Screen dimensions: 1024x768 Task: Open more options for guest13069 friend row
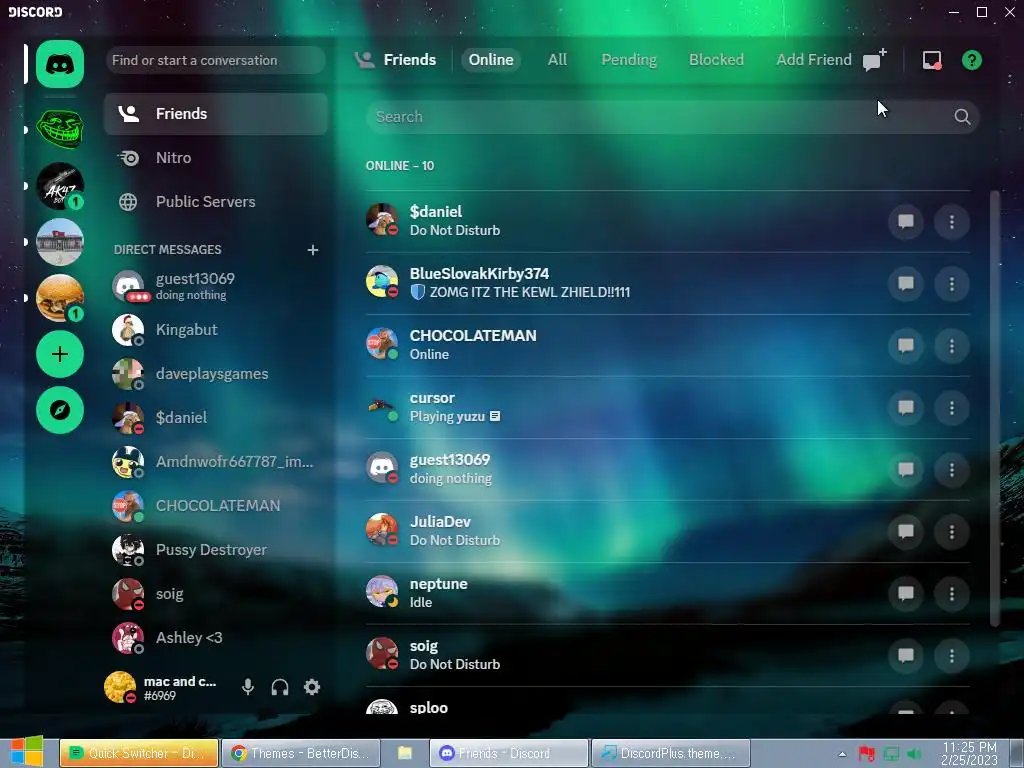coord(952,470)
